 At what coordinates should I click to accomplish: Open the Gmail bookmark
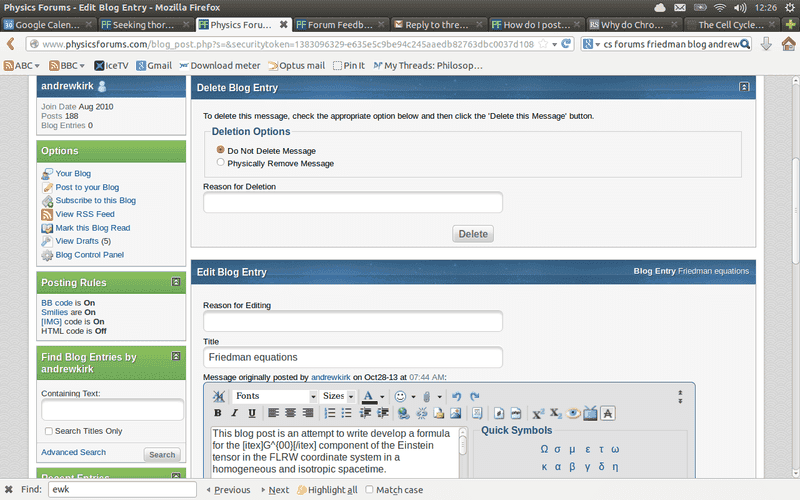(x=154, y=65)
